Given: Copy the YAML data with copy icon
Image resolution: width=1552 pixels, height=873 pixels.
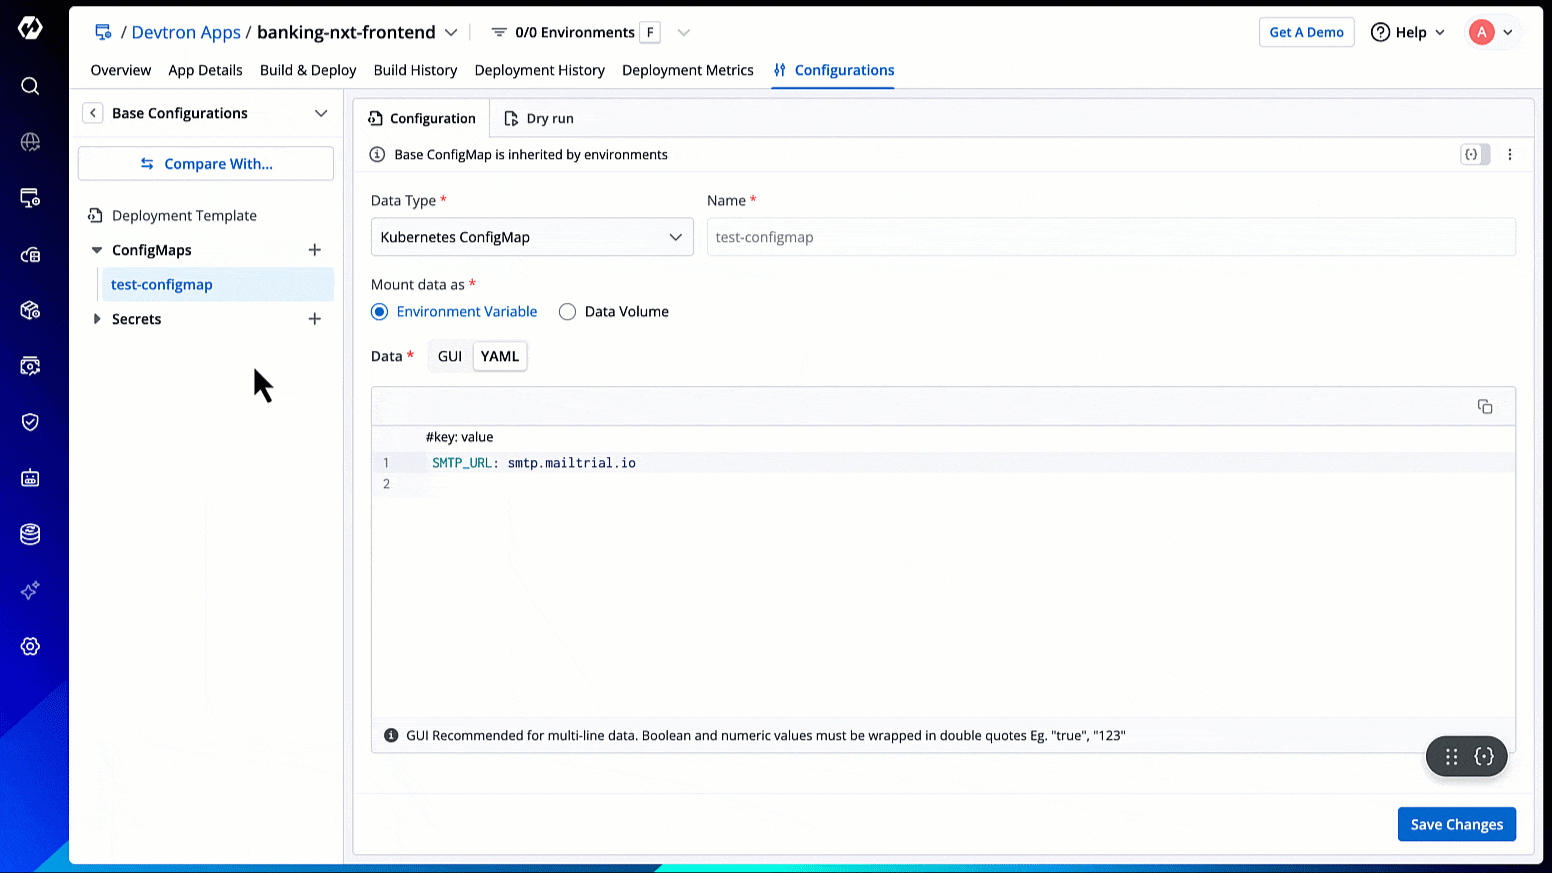Looking at the screenshot, I should [1484, 406].
